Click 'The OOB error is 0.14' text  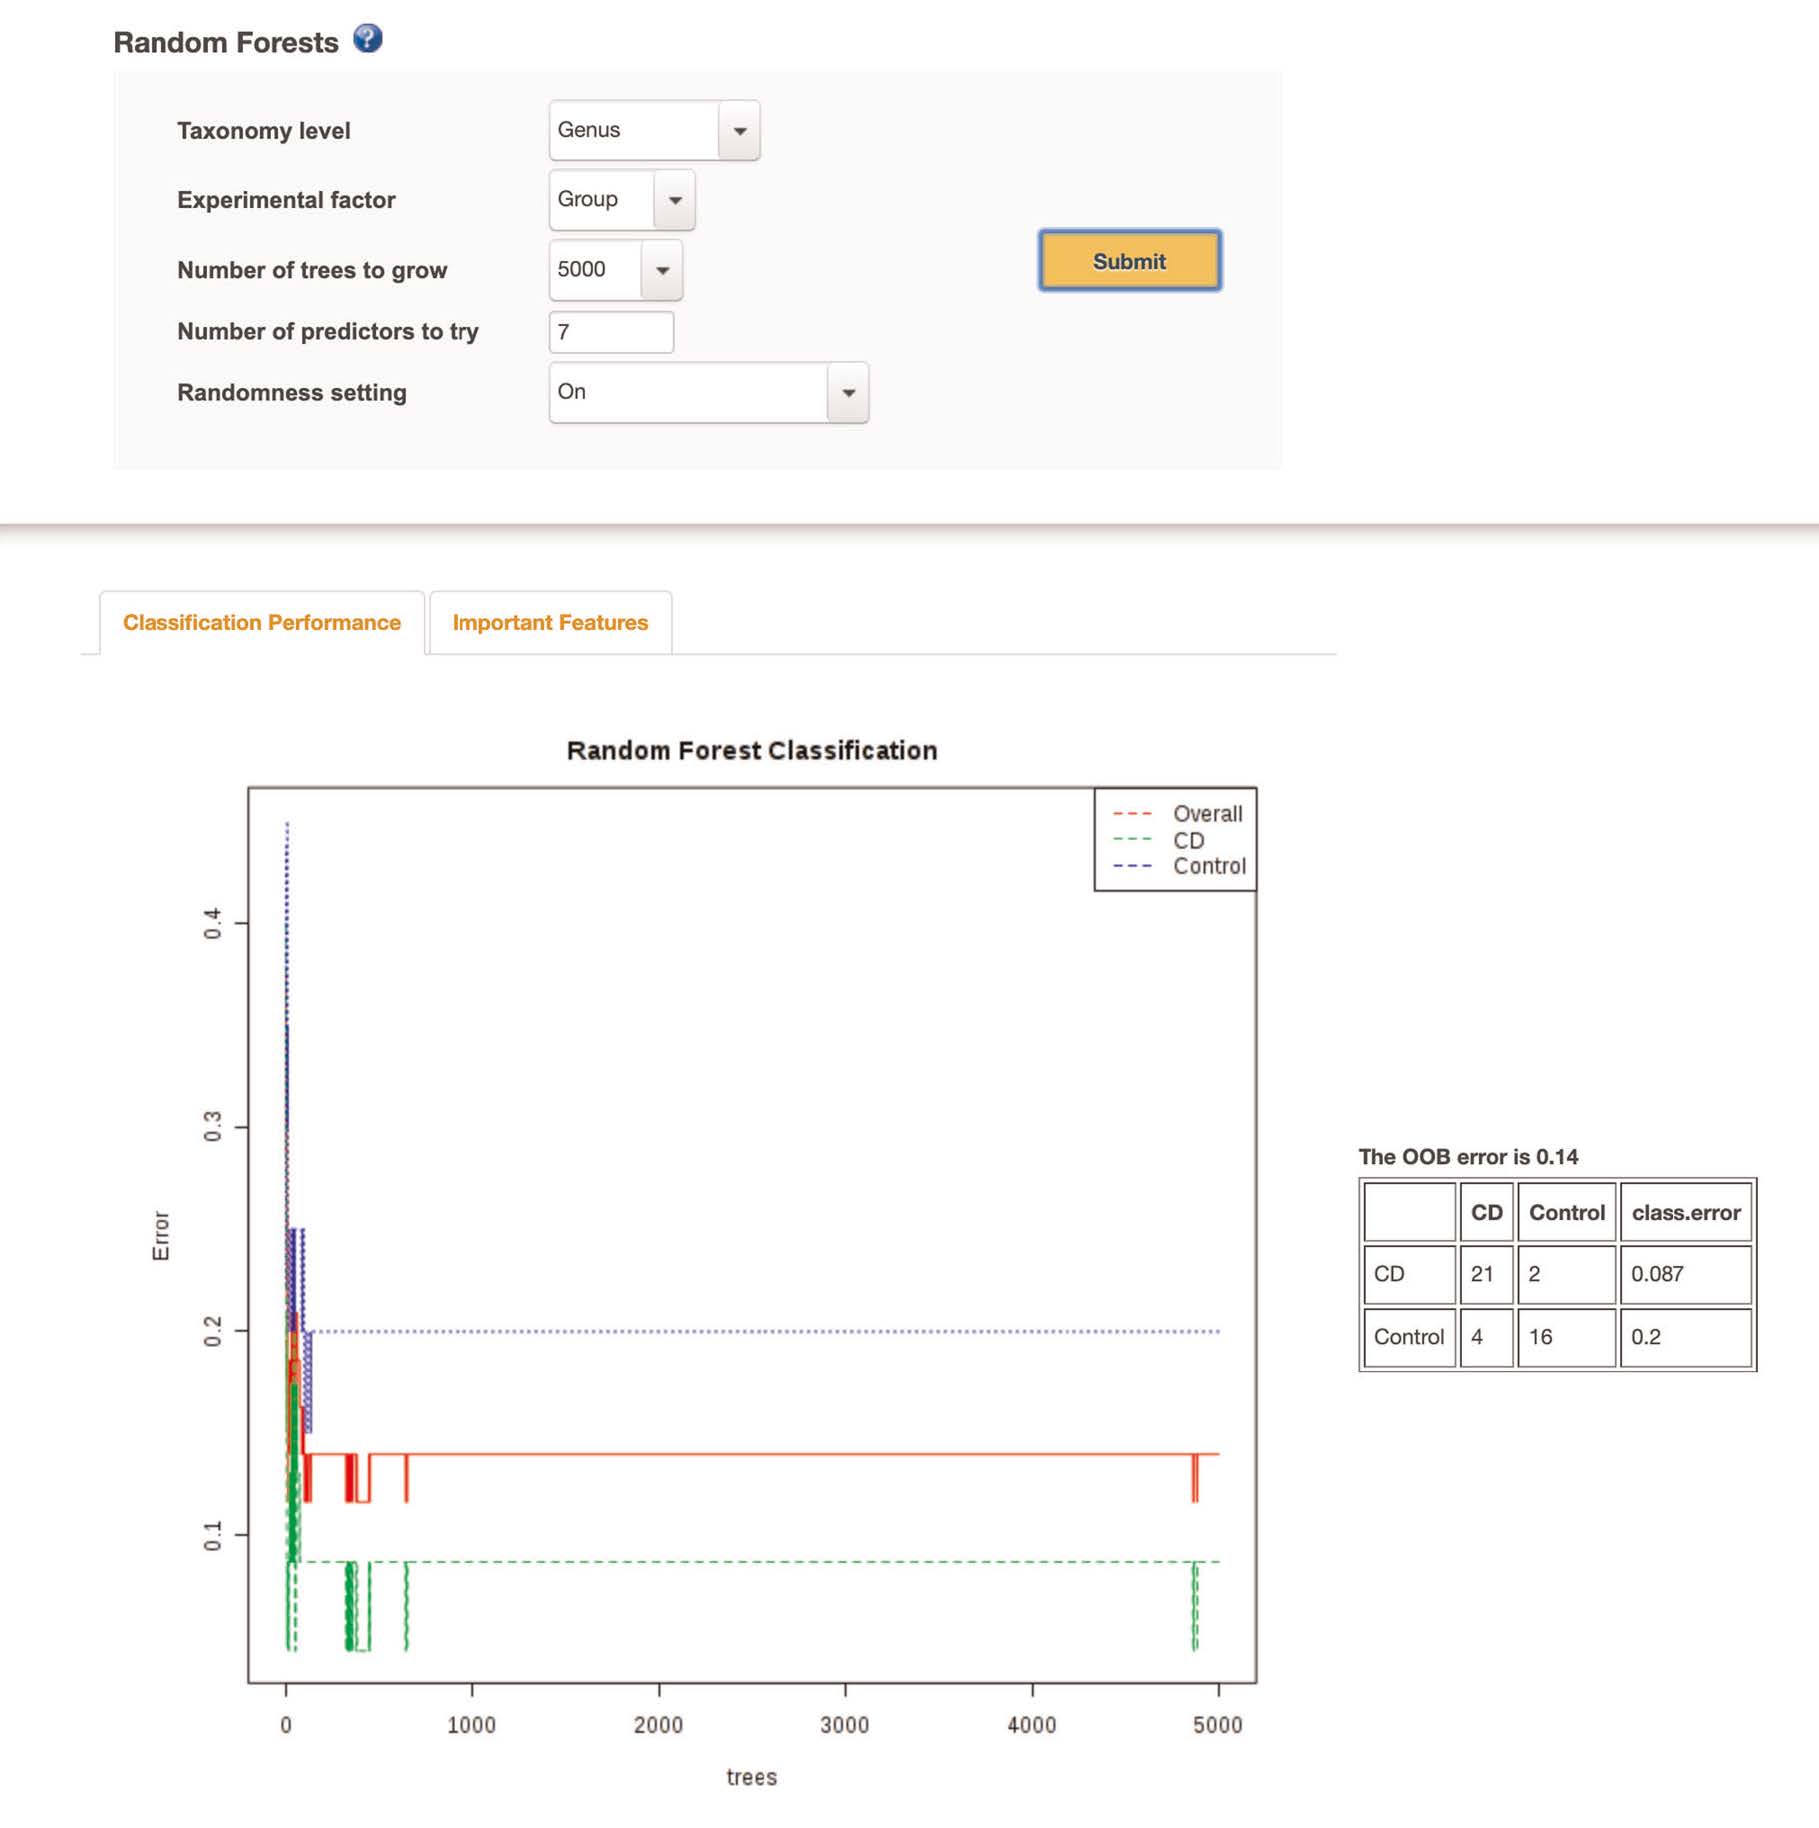[1468, 1157]
